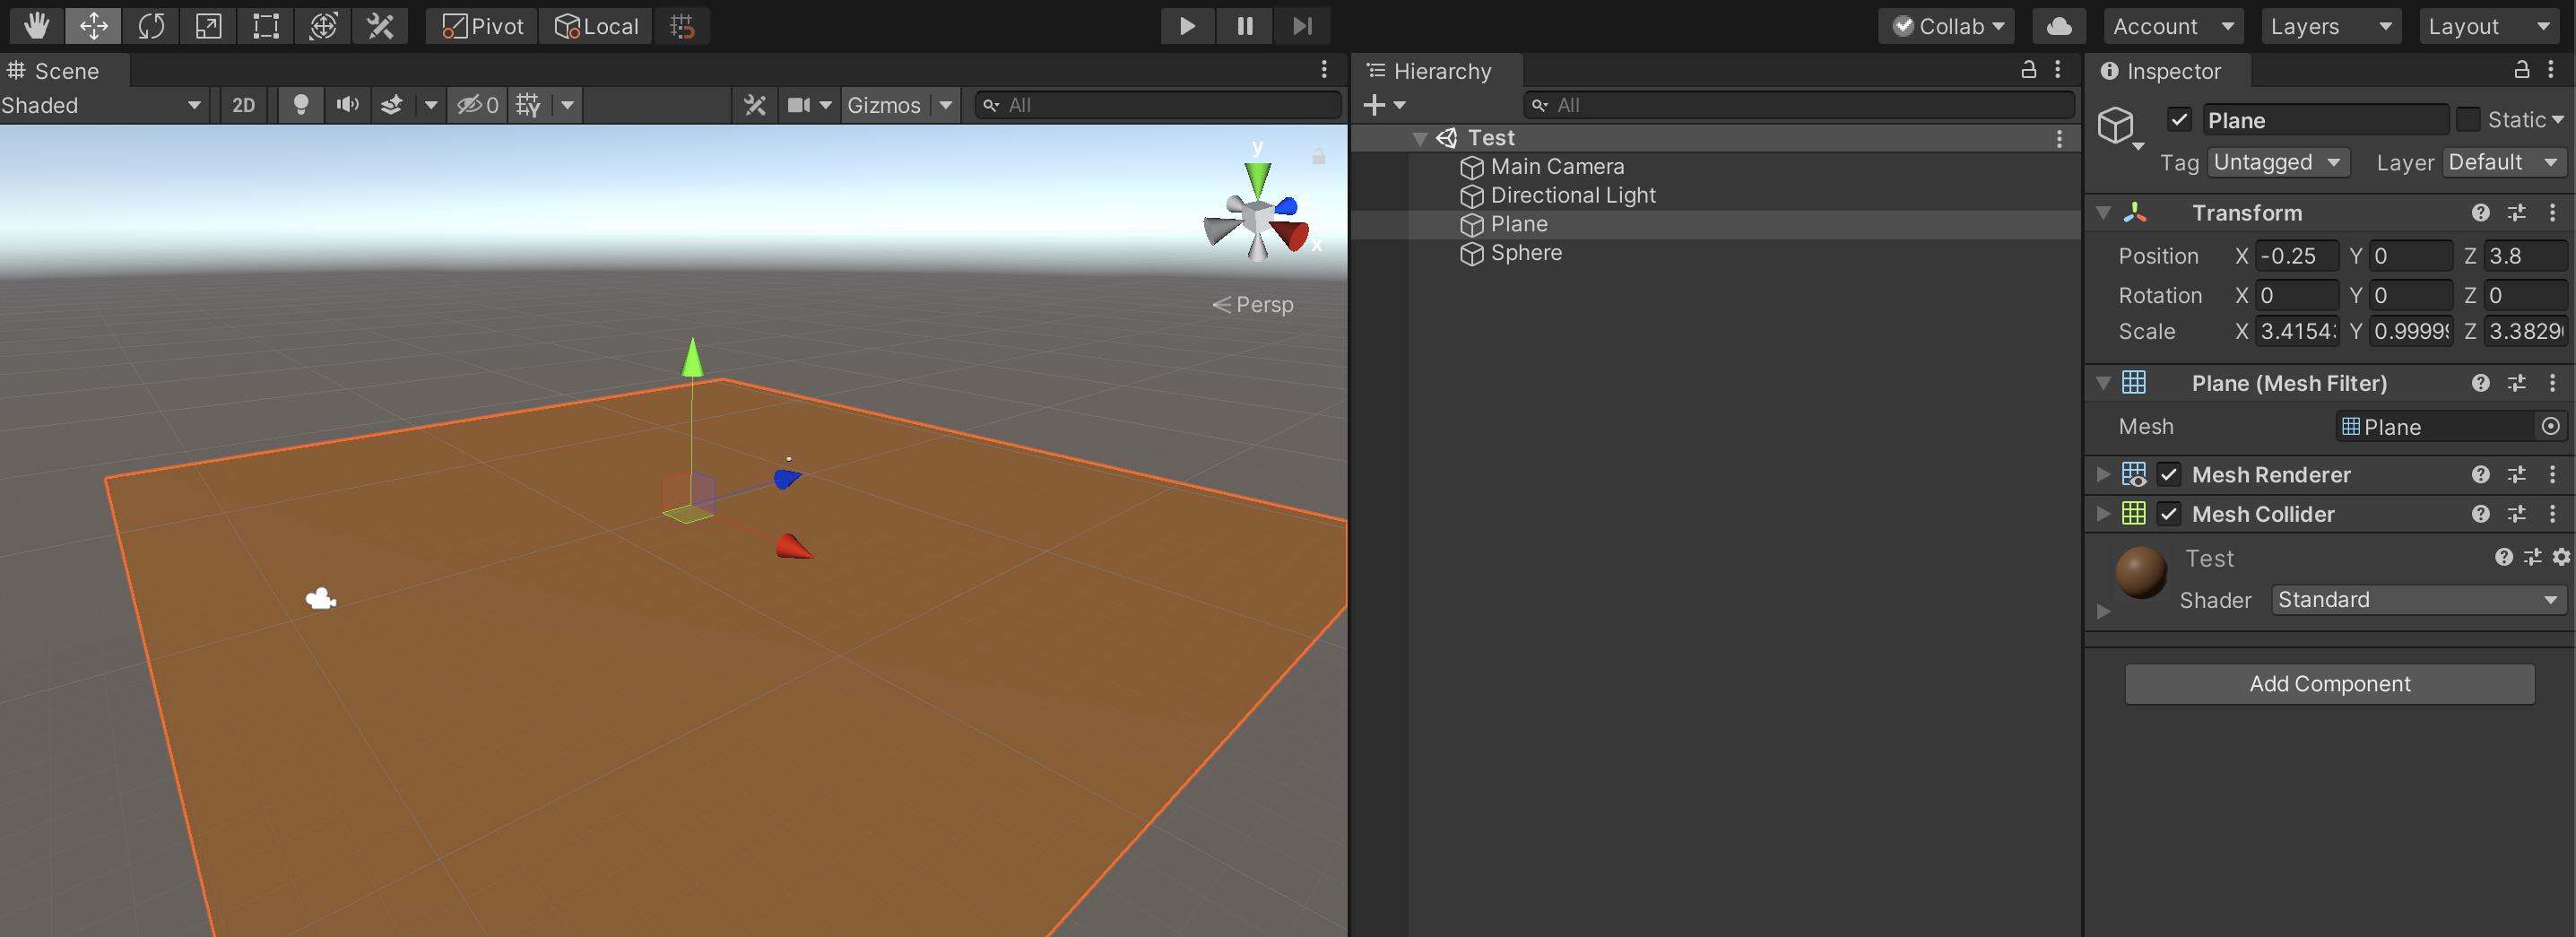Toggle the Static checkbox
Image resolution: width=2576 pixels, height=937 pixels.
(2468, 120)
